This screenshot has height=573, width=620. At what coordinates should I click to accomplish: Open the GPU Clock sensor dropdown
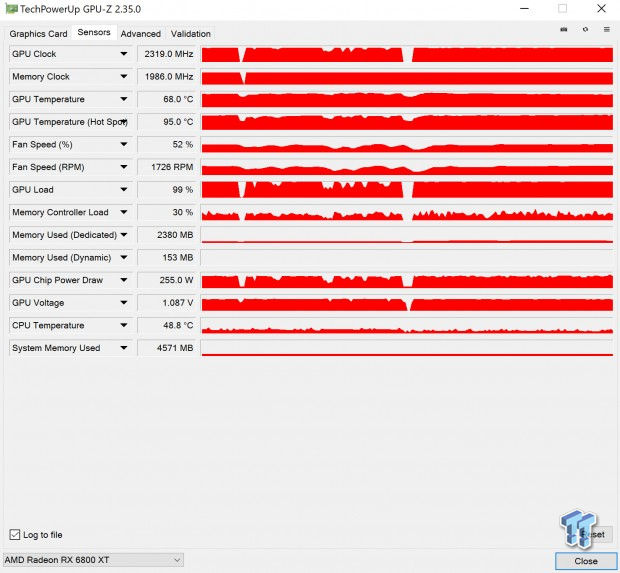coord(124,54)
